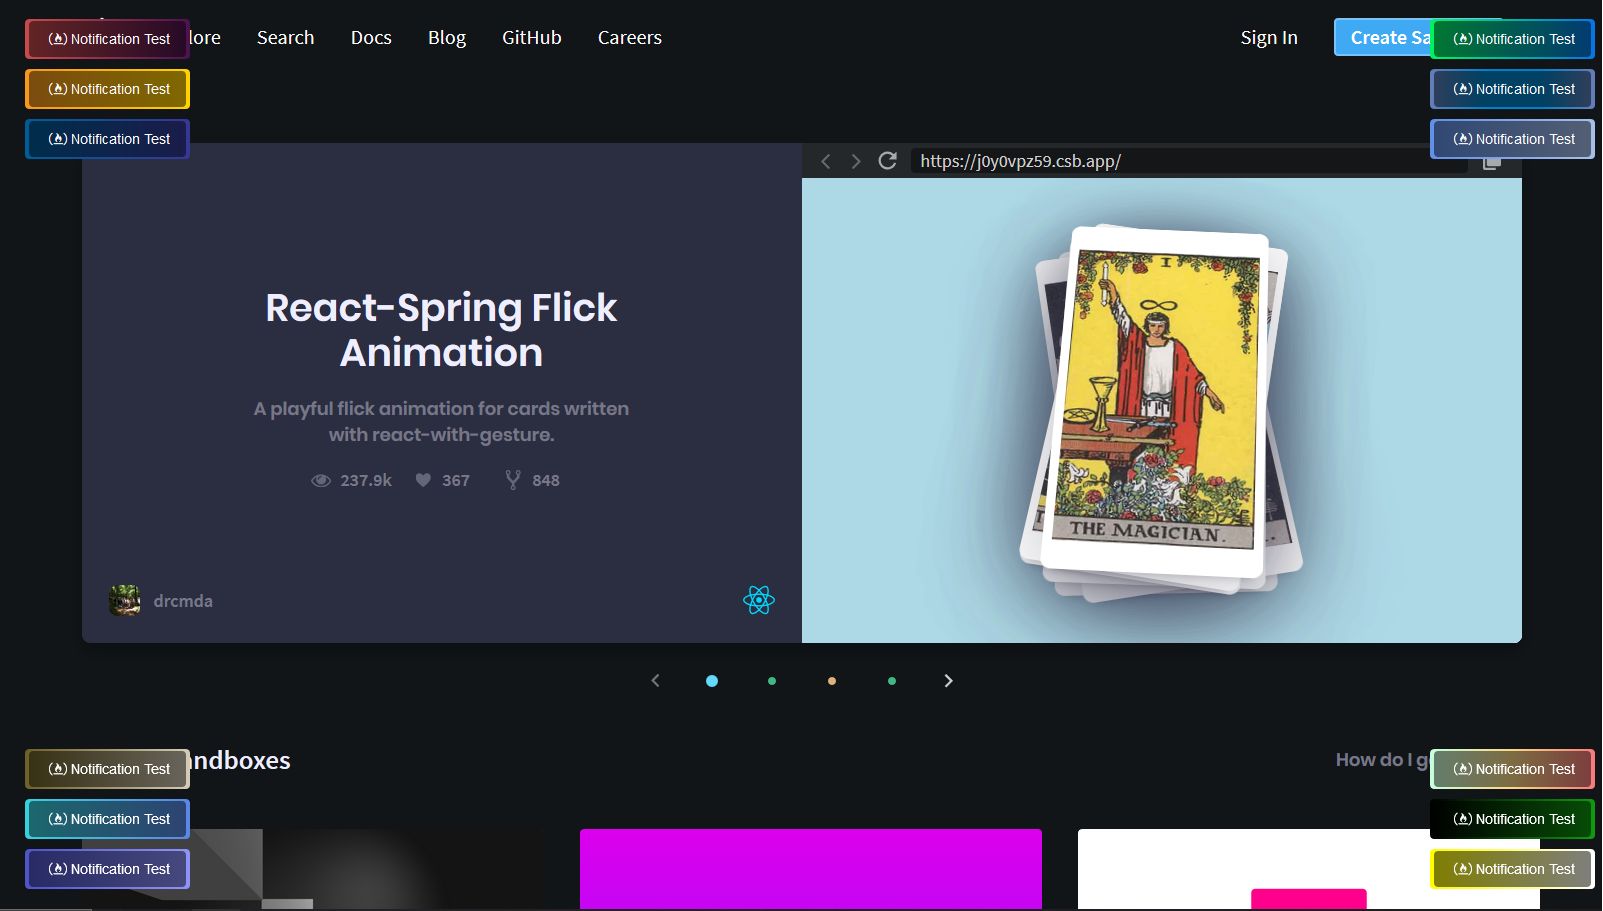This screenshot has height=911, width=1603.
Task: Open the drcmda author name
Action: pos(183,601)
